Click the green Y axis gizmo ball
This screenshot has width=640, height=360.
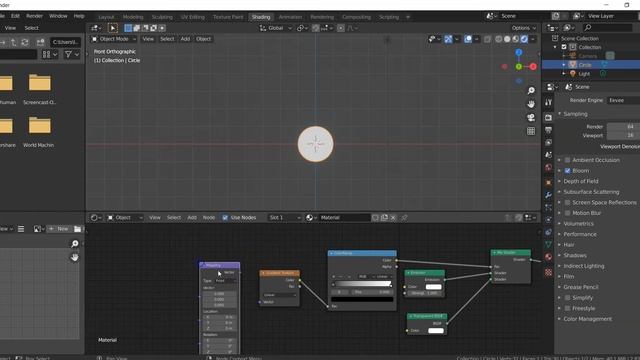519,67
